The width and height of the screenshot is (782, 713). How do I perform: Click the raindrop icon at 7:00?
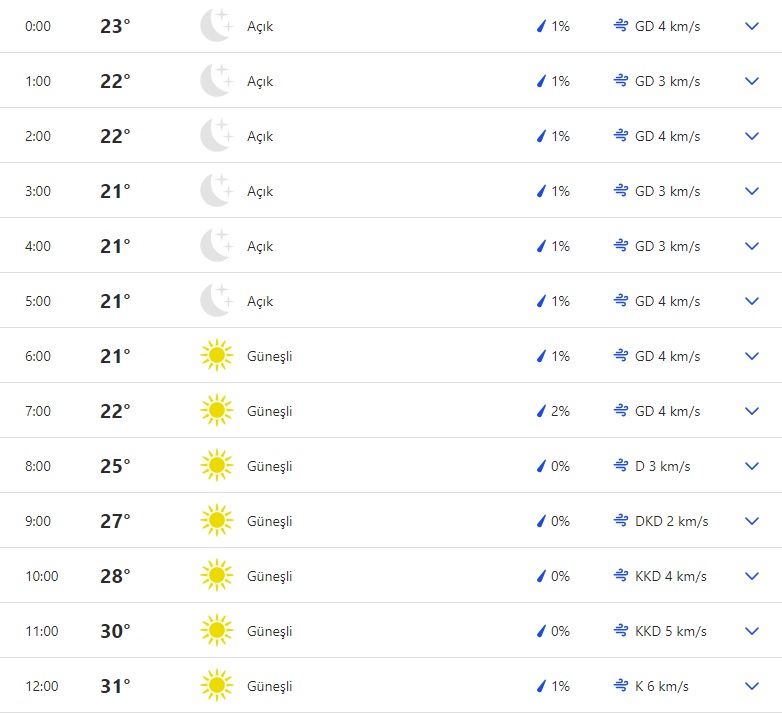541,411
